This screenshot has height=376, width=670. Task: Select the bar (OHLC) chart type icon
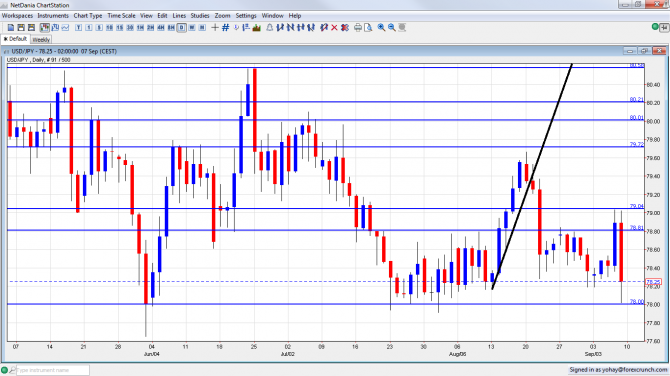coord(55,27)
